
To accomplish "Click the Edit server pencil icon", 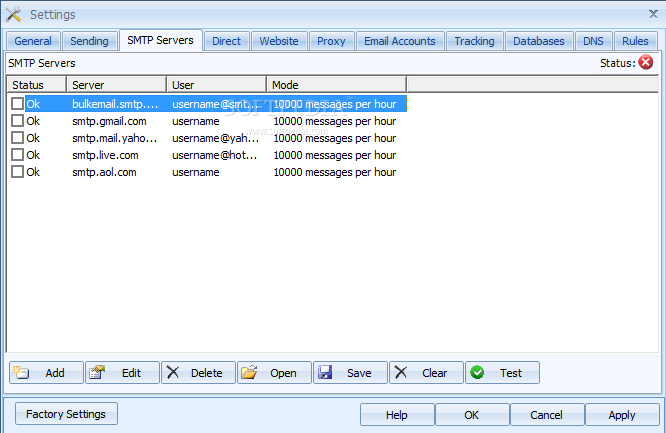I will (x=97, y=373).
